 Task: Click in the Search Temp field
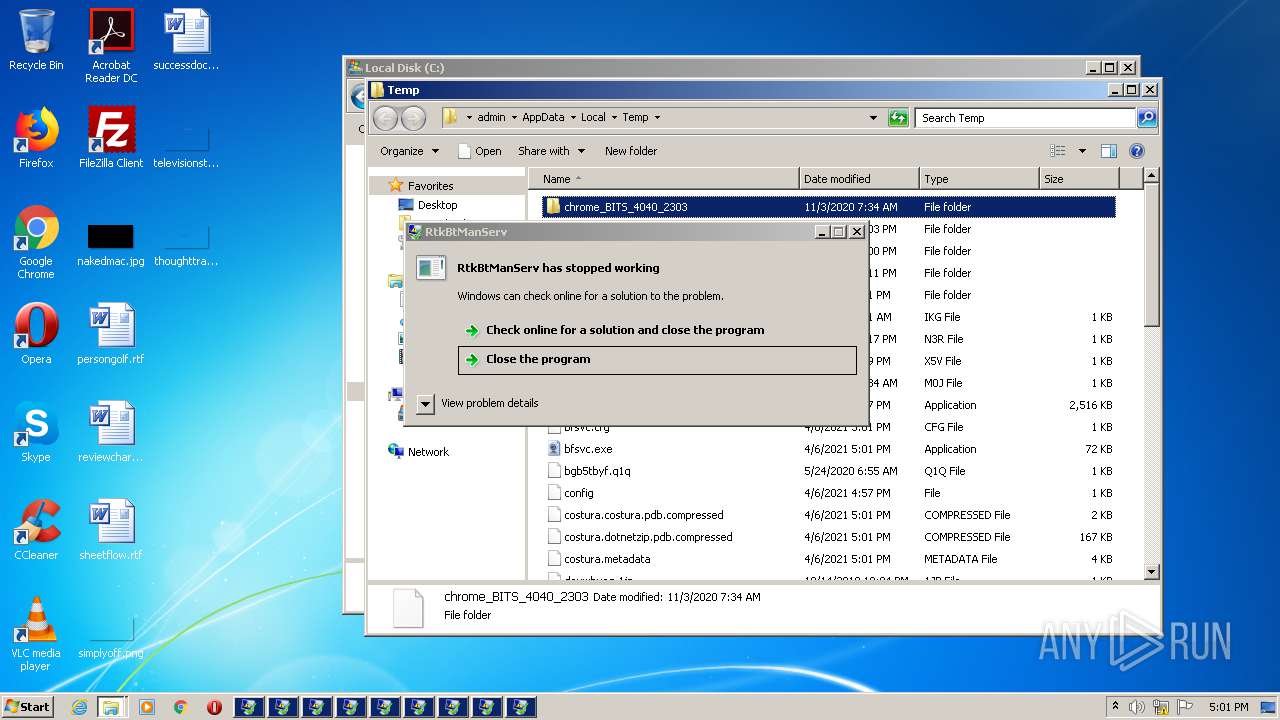coord(1025,118)
